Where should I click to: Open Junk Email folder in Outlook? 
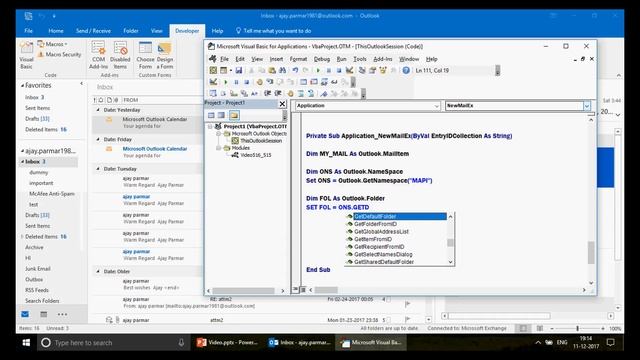tap(38, 269)
